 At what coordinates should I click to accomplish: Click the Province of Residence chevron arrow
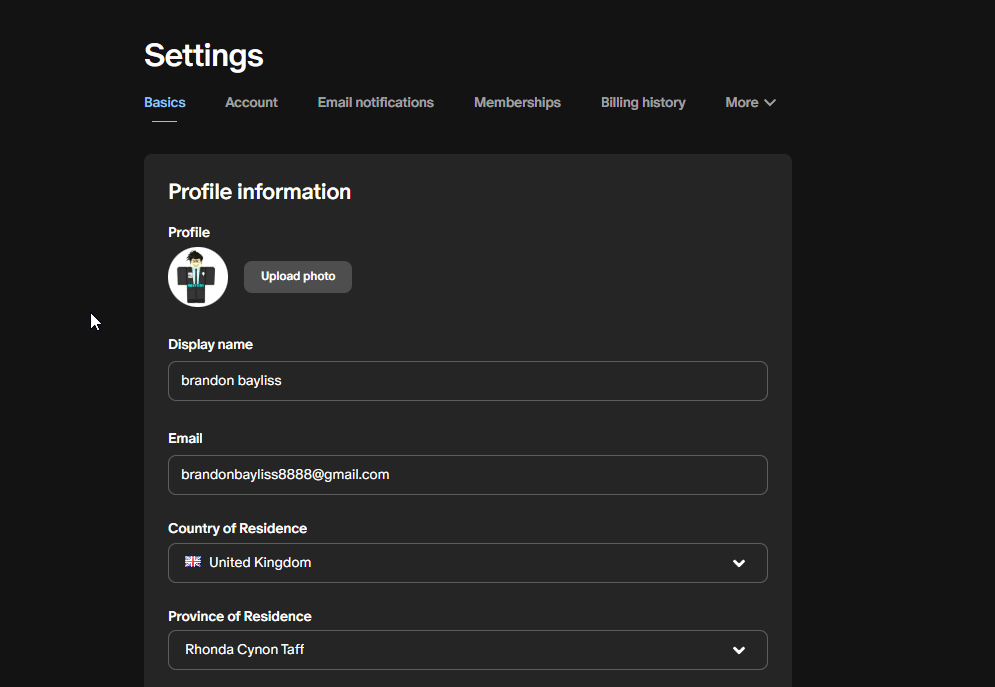click(x=739, y=650)
